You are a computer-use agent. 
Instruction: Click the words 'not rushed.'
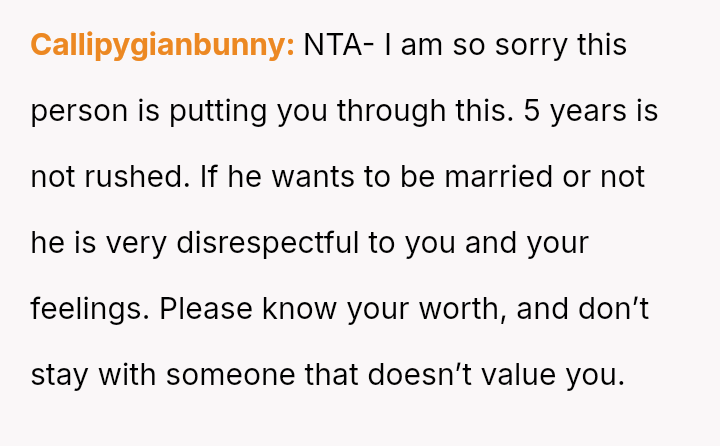pos(96,178)
